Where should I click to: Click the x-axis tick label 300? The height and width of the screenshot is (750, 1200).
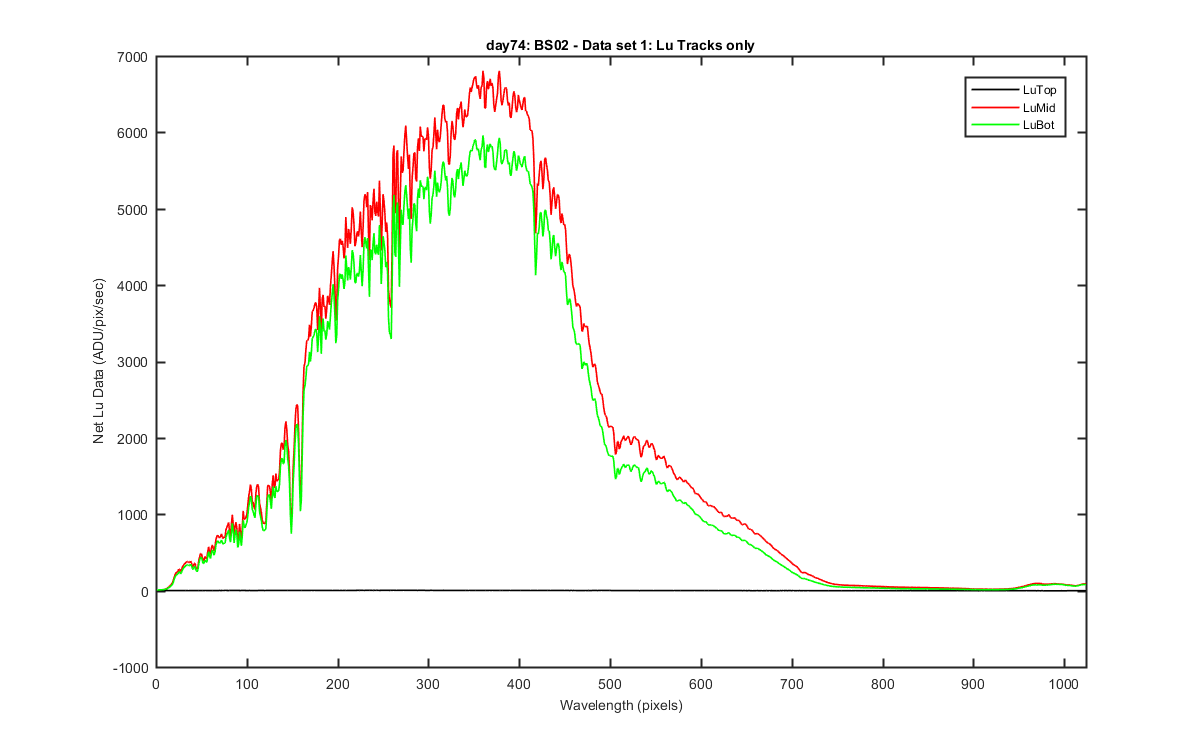(428, 684)
